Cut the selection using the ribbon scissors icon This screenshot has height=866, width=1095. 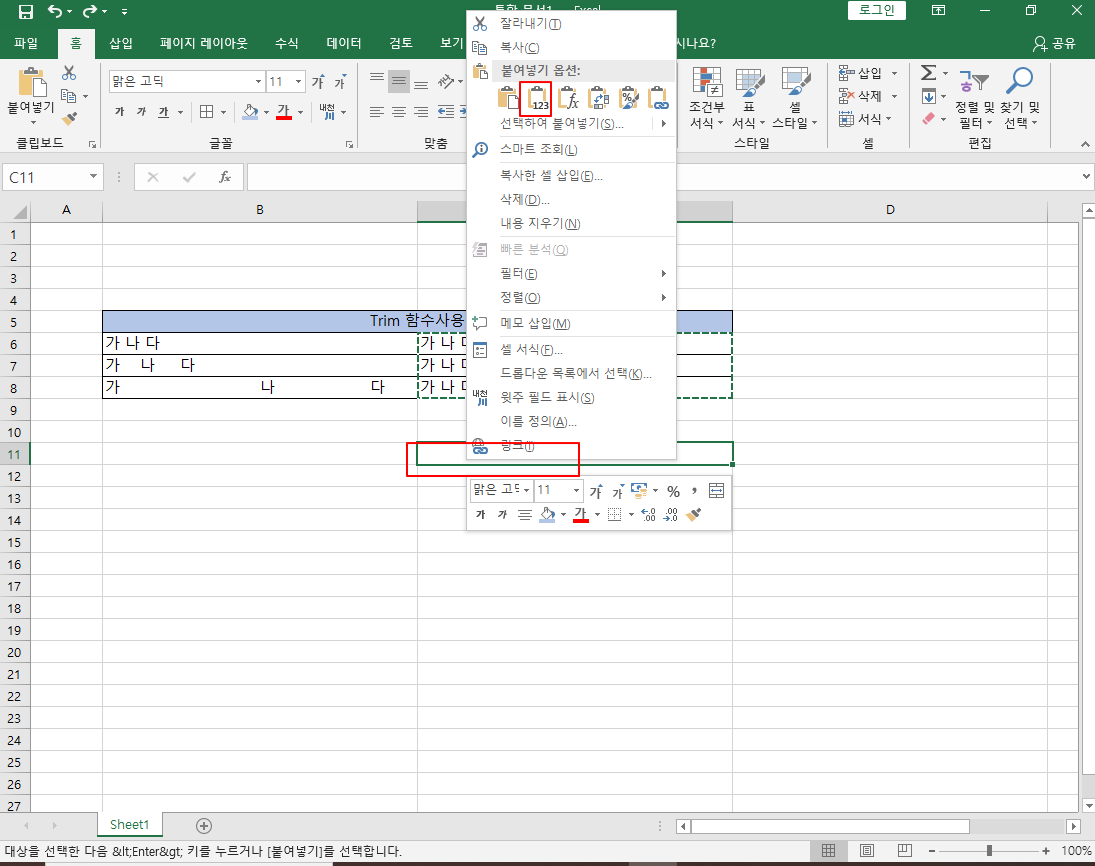68,73
